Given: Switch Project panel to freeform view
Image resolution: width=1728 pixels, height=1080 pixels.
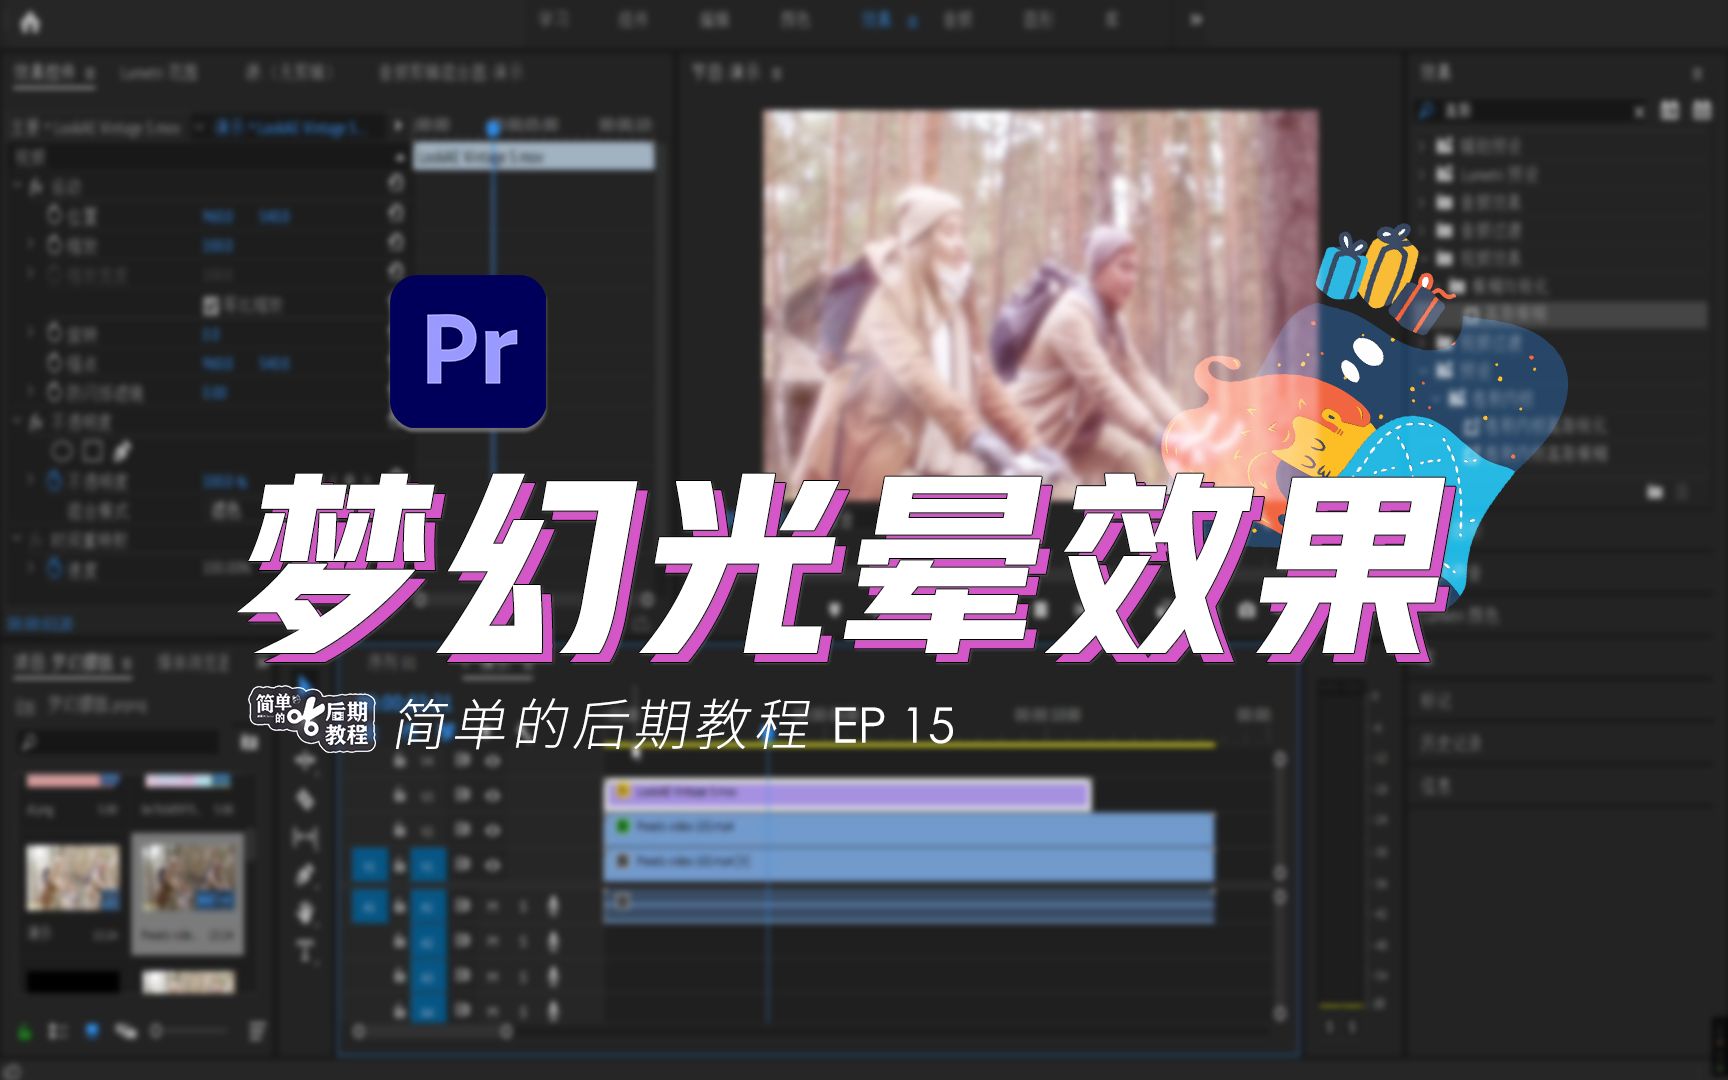Looking at the screenshot, I should click(125, 1030).
